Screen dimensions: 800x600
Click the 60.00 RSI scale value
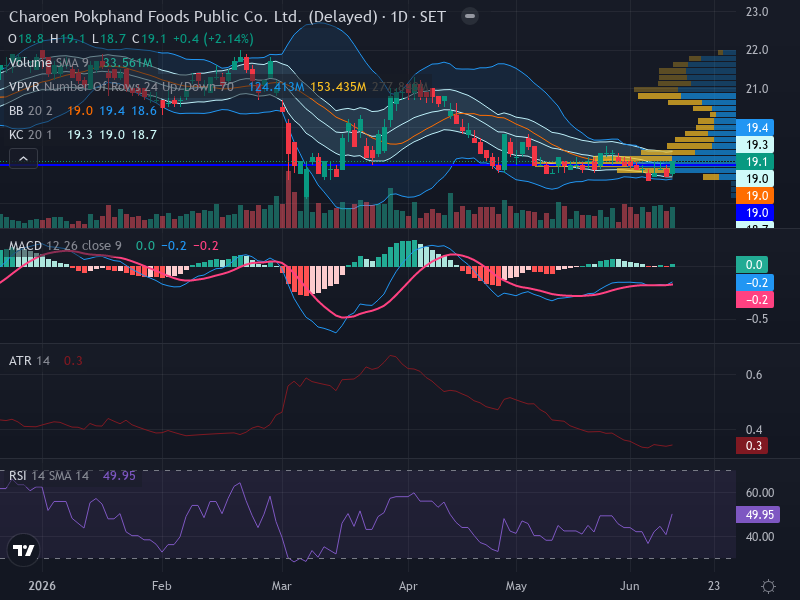[760, 493]
